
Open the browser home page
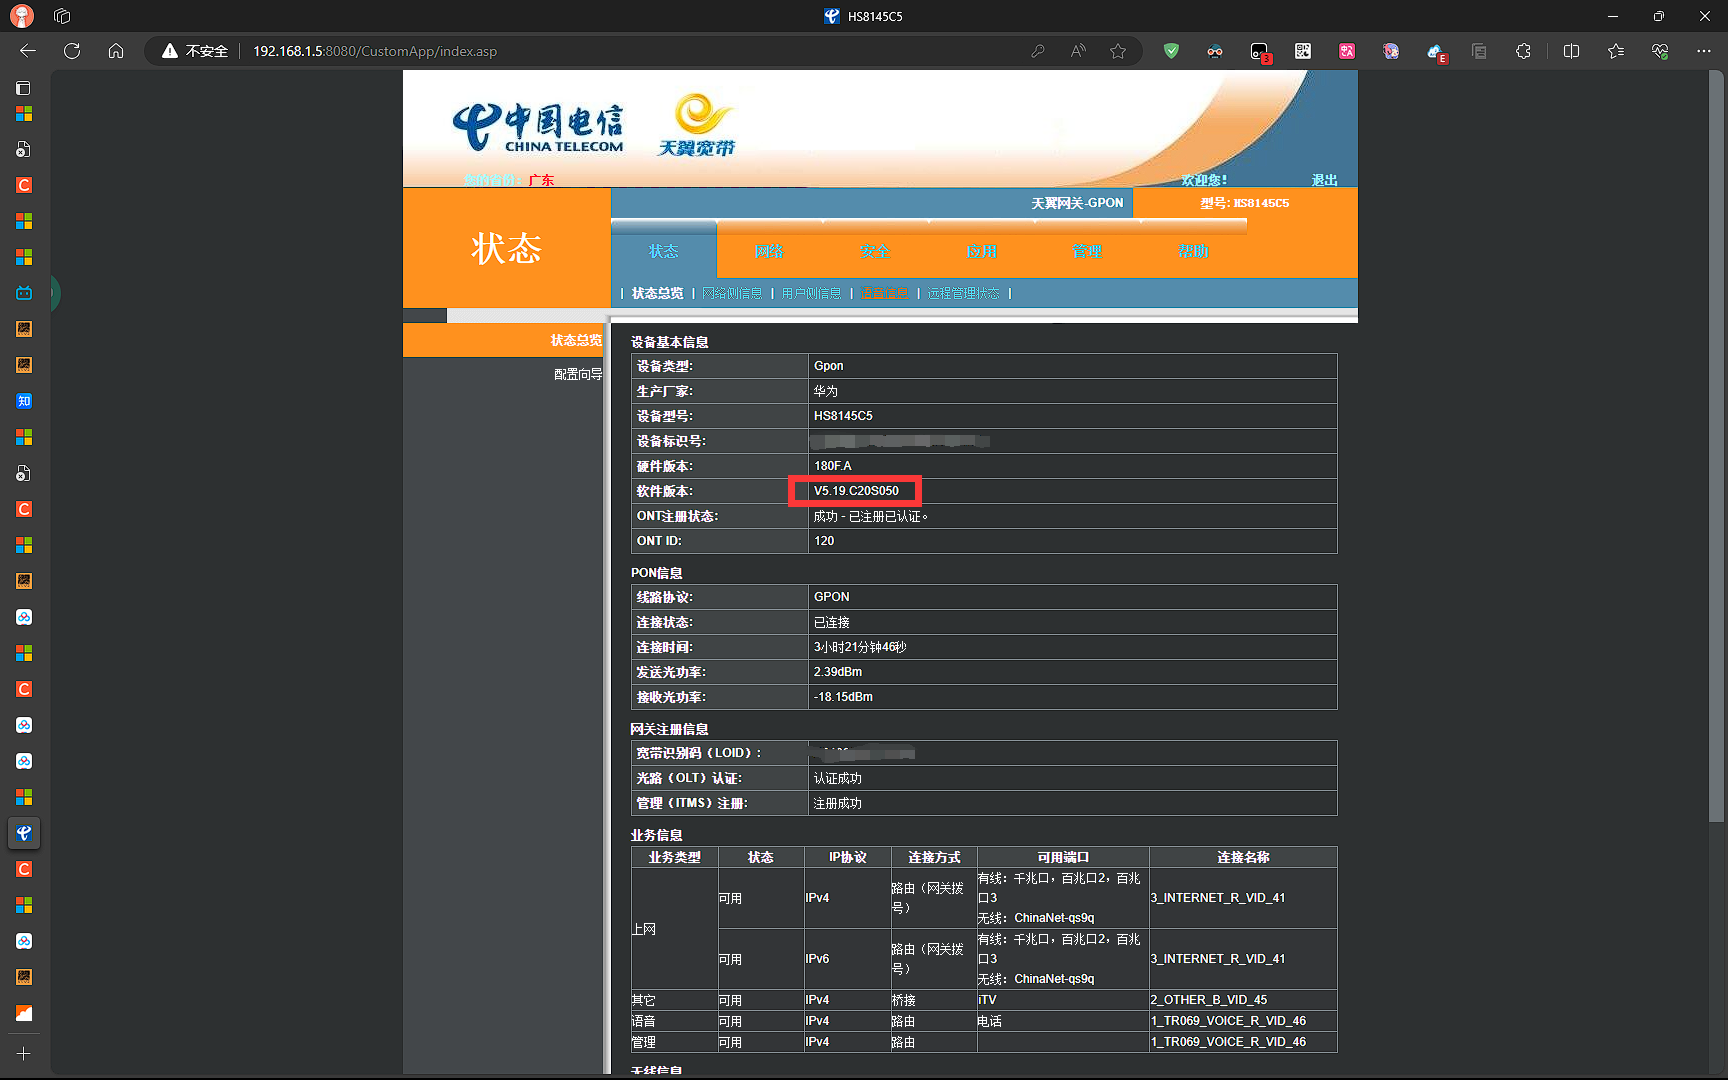[116, 51]
